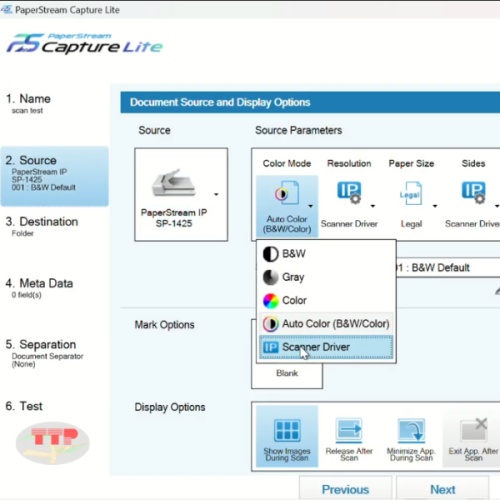Choose Auto Color (B&W/Color) menu entry
500x500 pixels.
click(326, 324)
